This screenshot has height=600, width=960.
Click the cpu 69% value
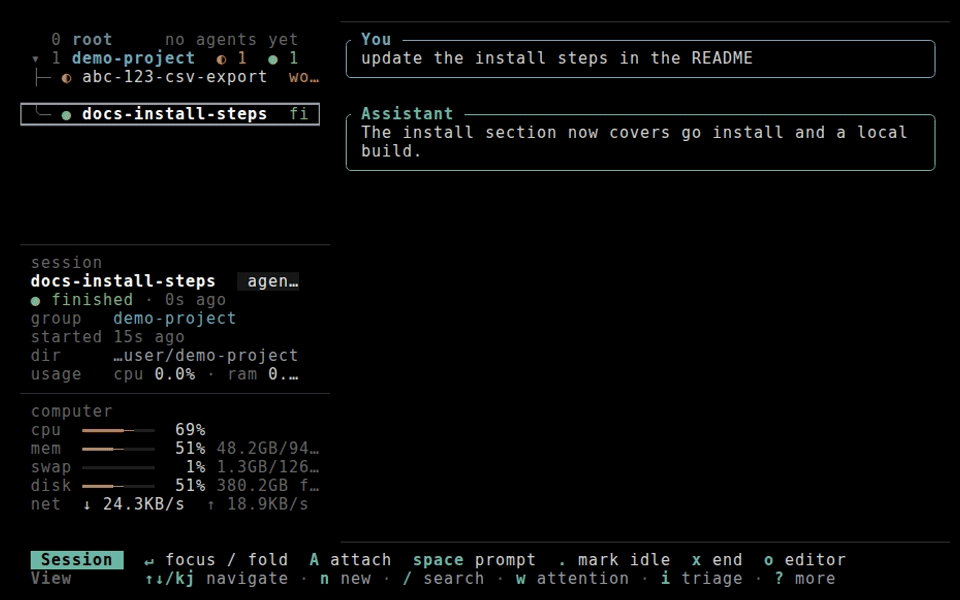(x=190, y=430)
